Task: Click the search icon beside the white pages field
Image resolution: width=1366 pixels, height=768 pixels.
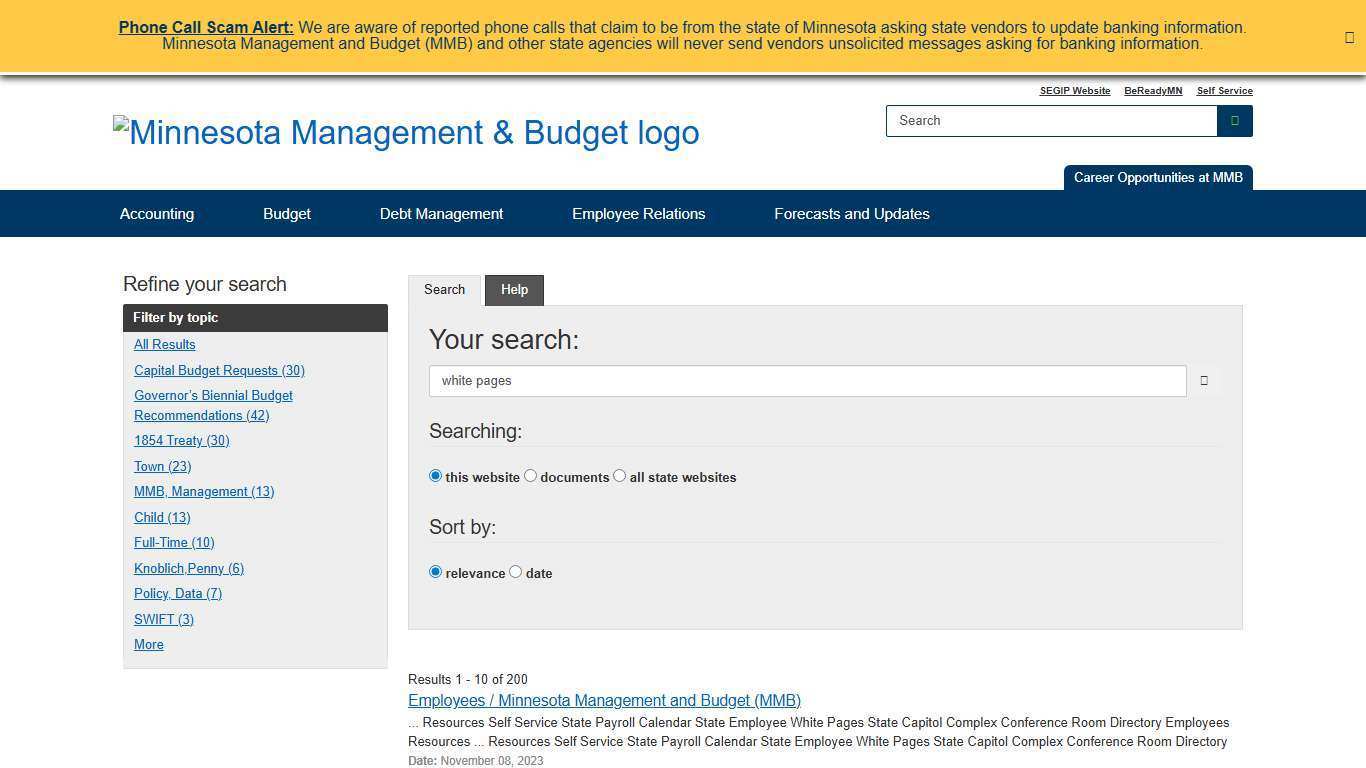Action: tap(1204, 380)
